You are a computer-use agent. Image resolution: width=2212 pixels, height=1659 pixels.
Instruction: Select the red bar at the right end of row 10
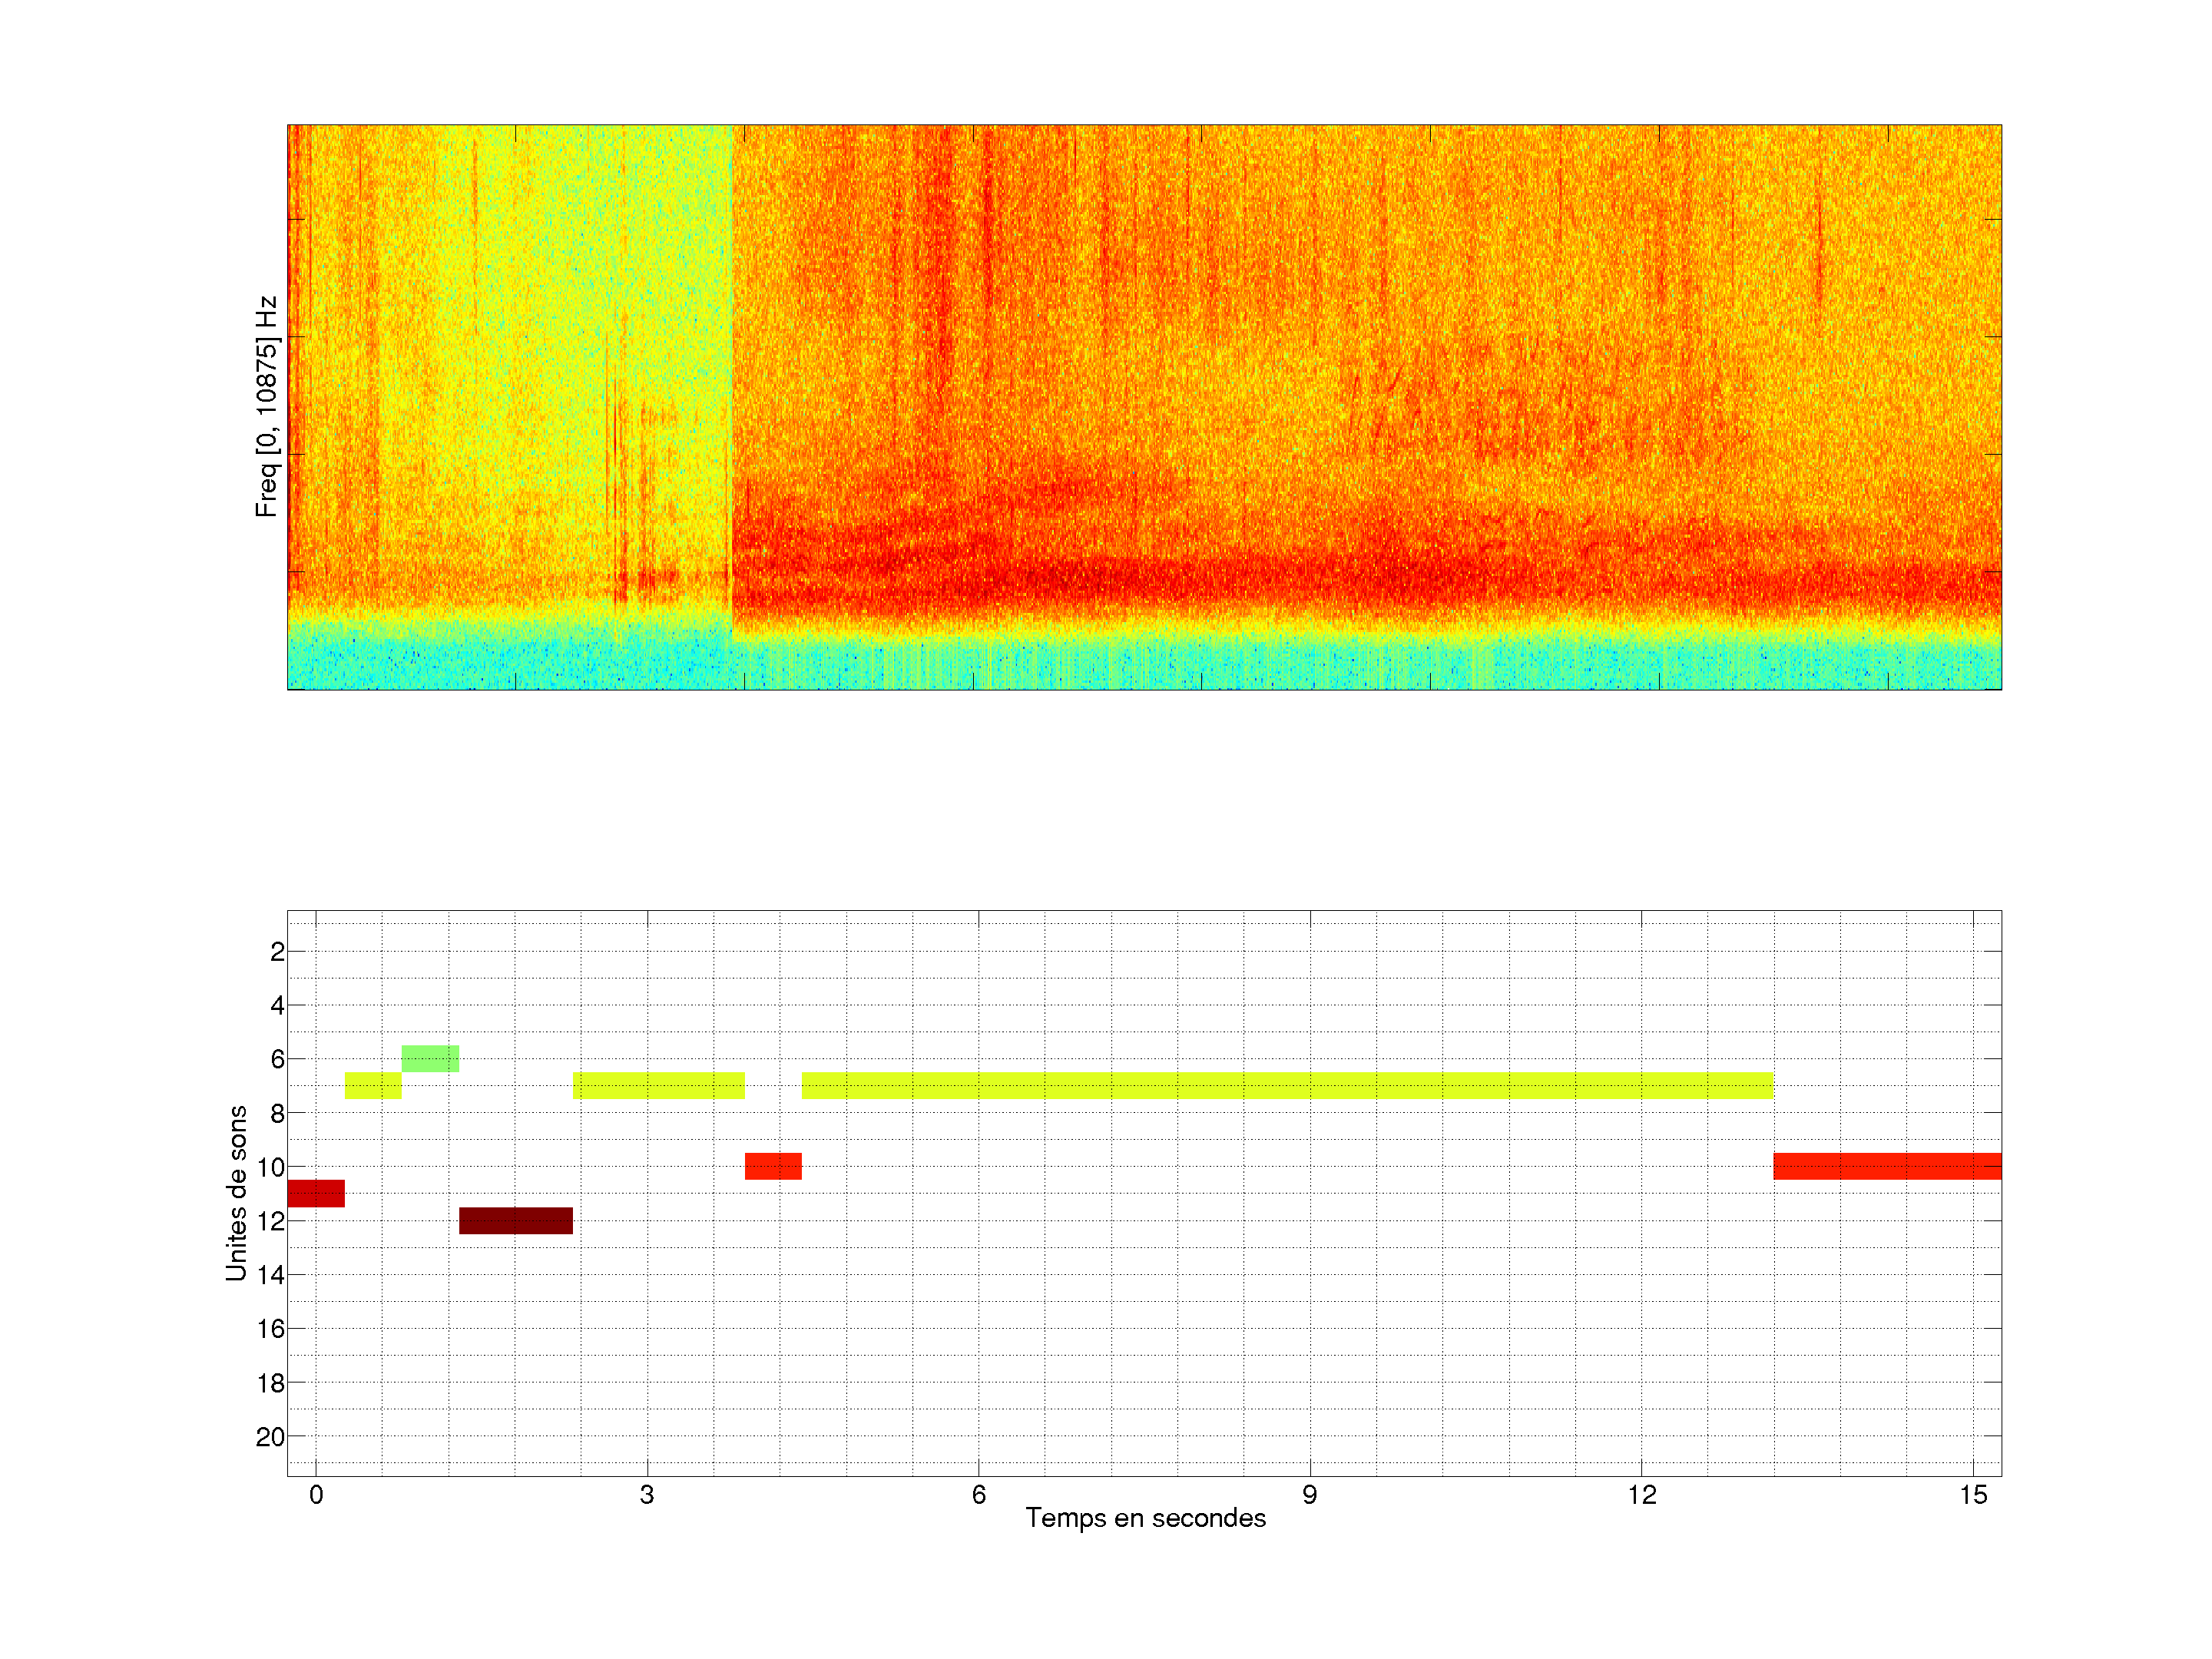1886,1166
